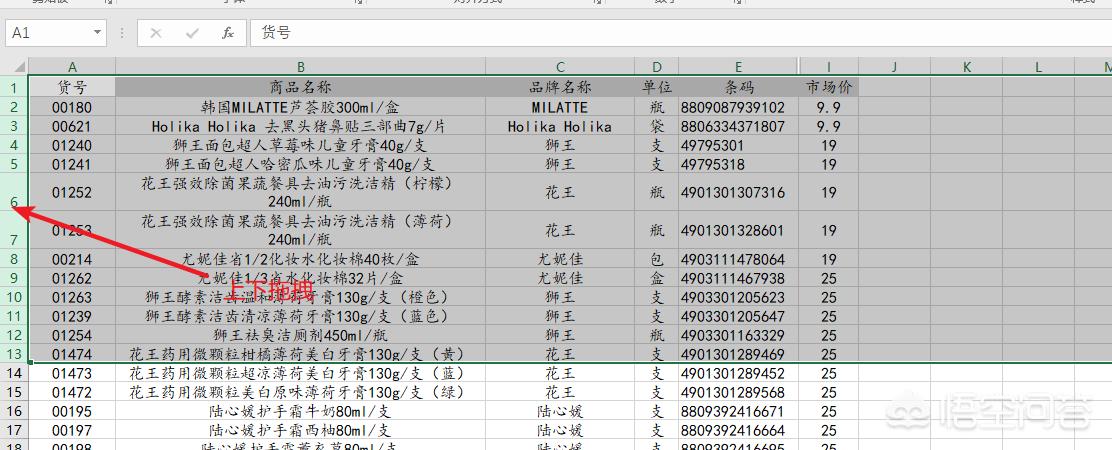Click item number cell 01252
The image size is (1112, 450).
[72, 193]
